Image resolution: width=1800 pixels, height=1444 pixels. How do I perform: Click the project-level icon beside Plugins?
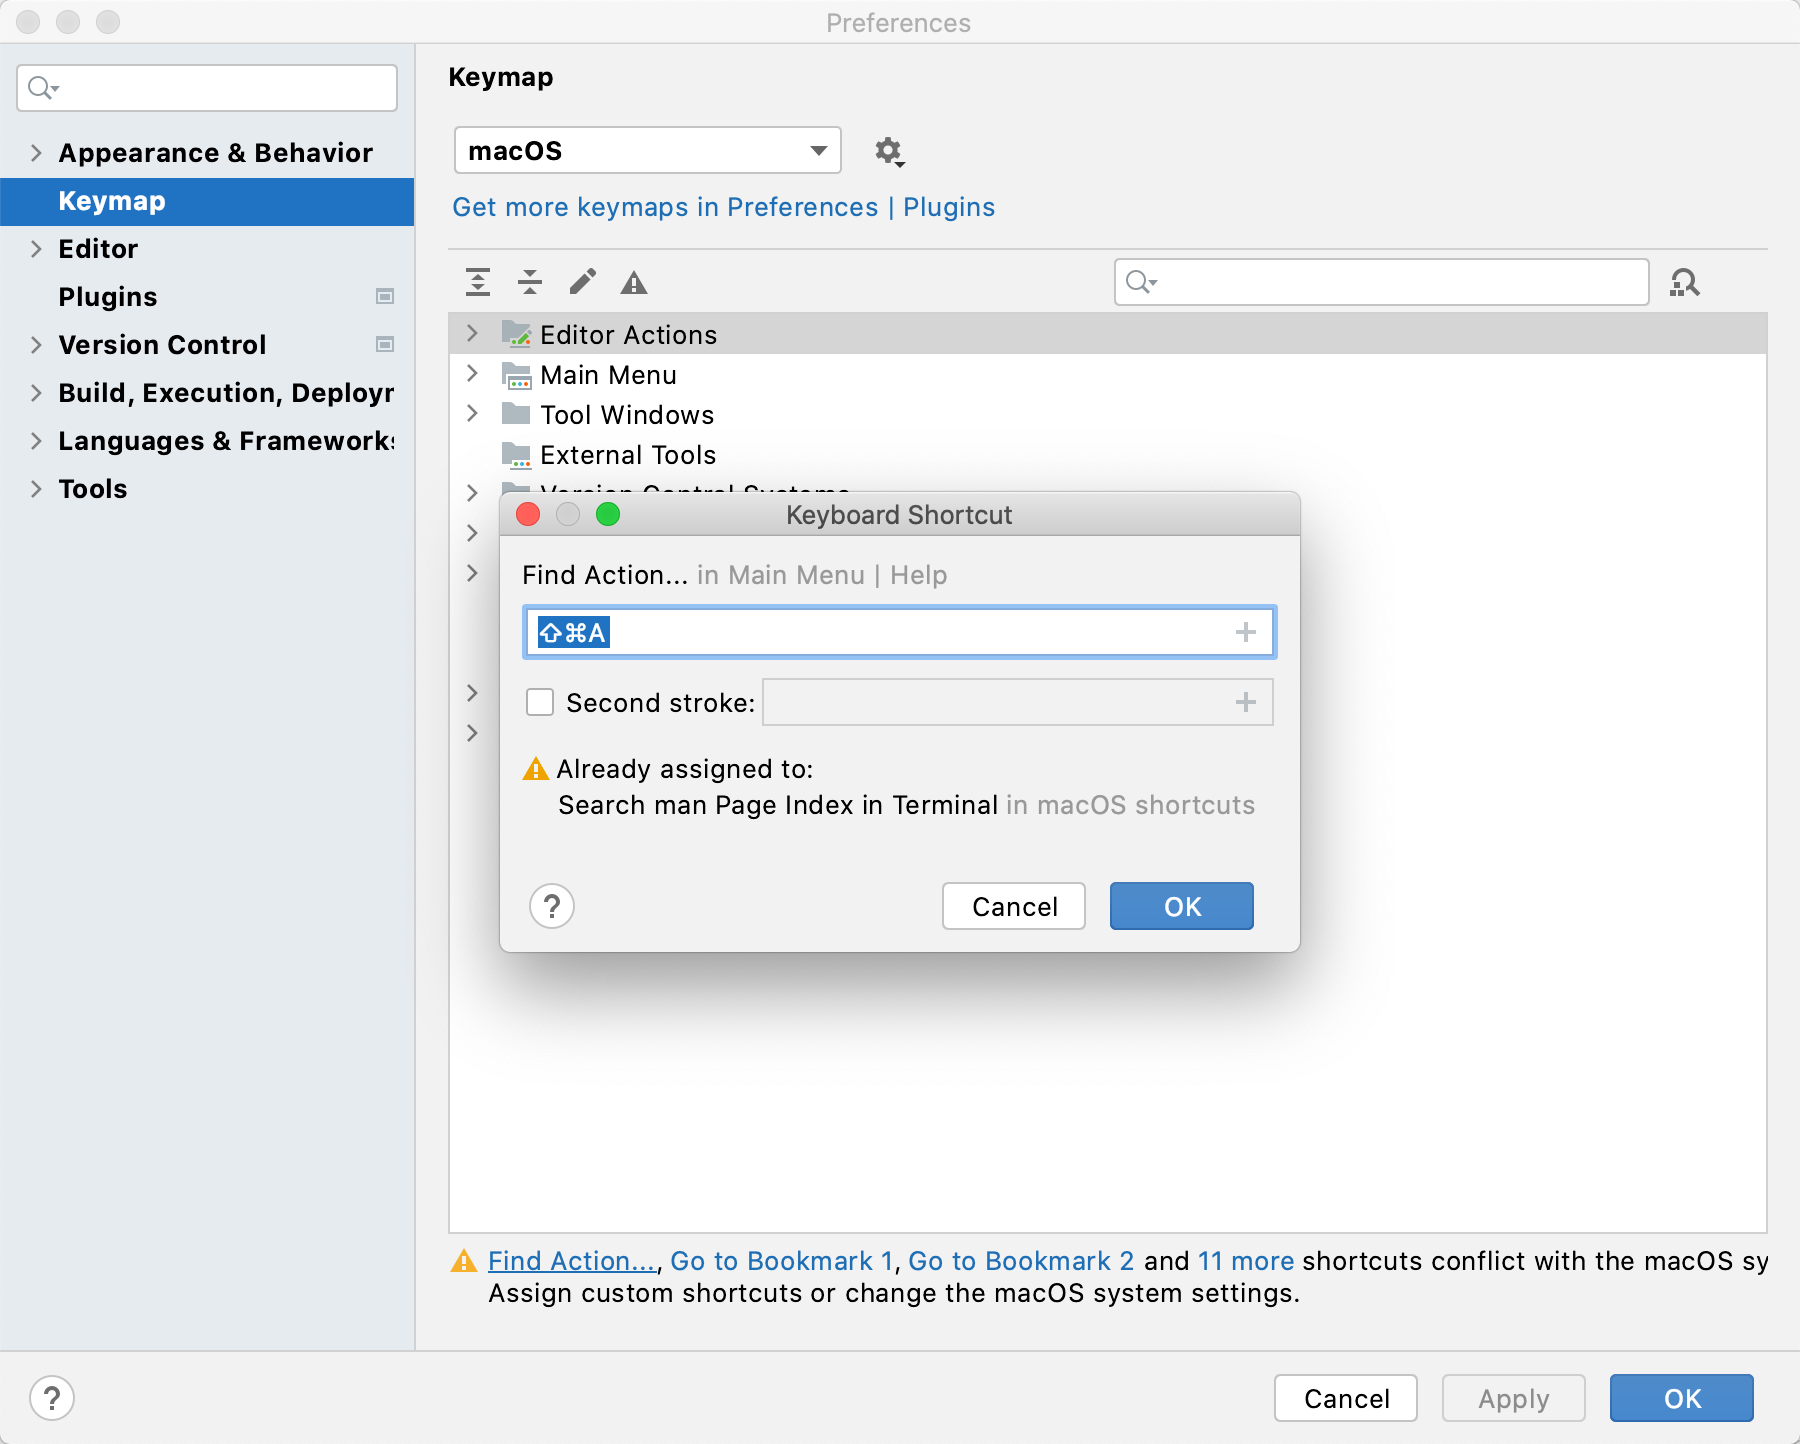coord(385,296)
